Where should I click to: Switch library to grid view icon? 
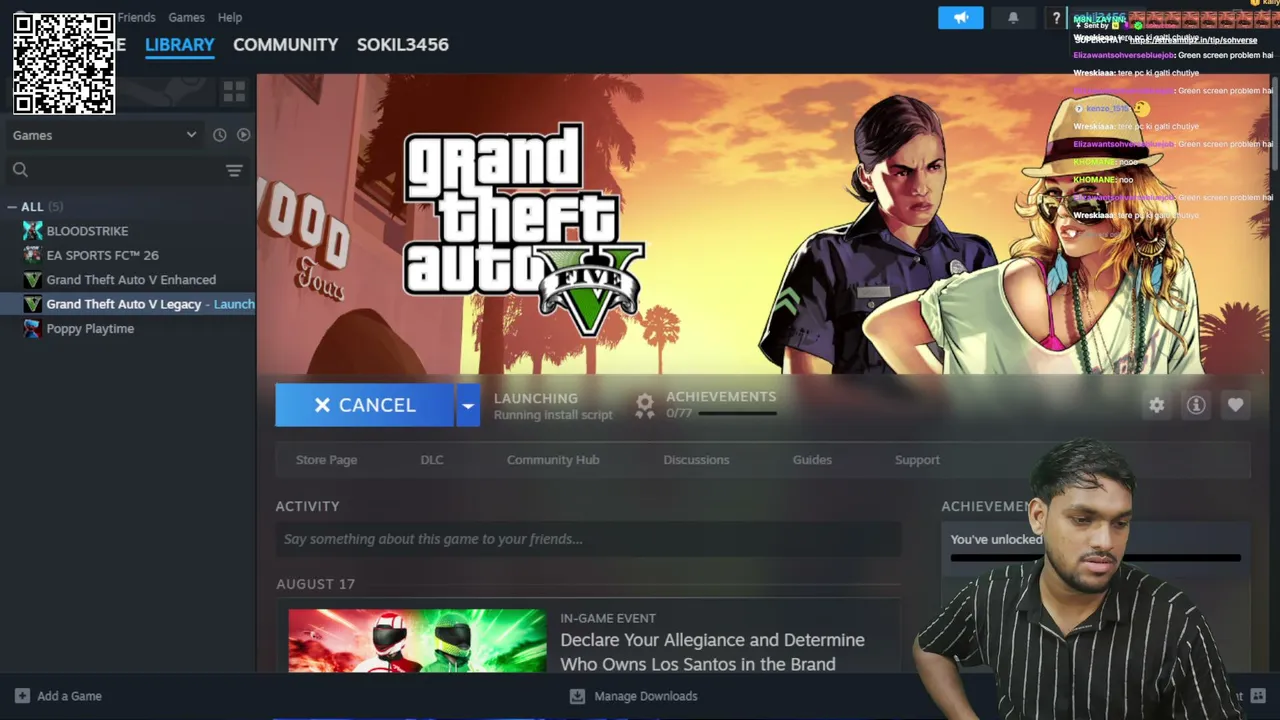(x=234, y=92)
